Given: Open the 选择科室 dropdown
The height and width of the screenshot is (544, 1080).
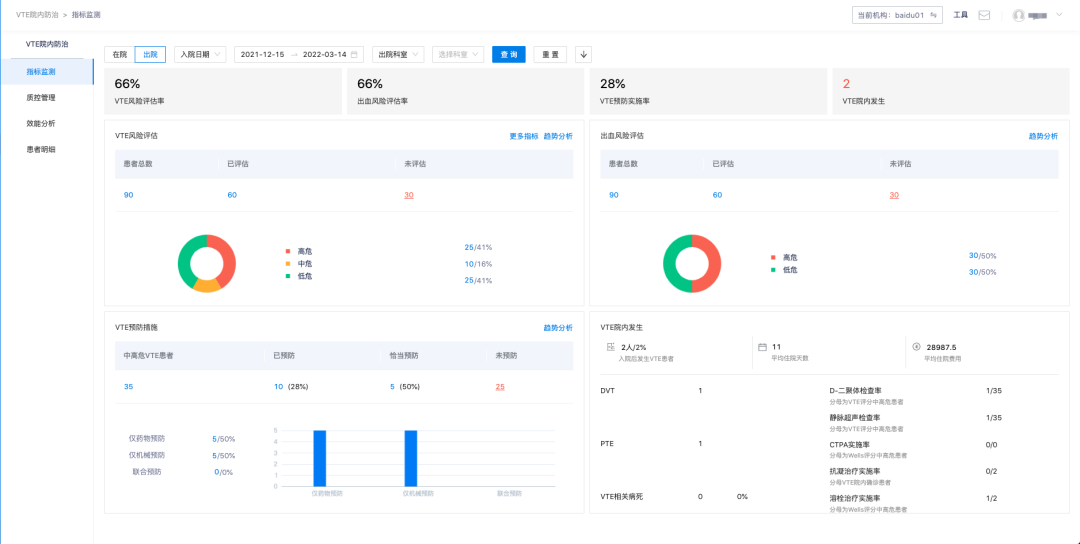Looking at the screenshot, I should [x=458, y=55].
